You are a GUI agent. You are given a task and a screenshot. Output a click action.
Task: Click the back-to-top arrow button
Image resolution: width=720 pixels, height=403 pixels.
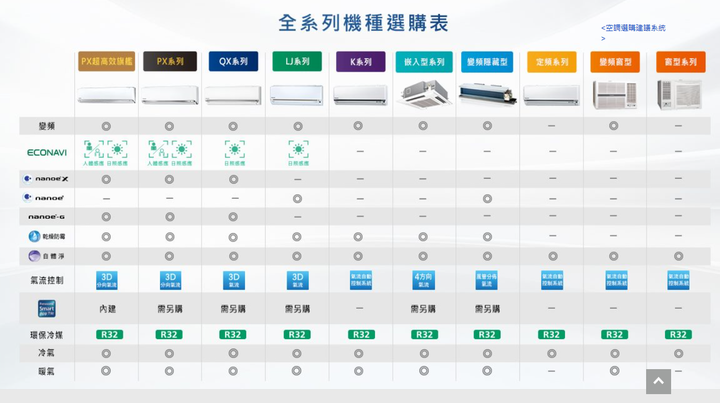click(x=658, y=381)
